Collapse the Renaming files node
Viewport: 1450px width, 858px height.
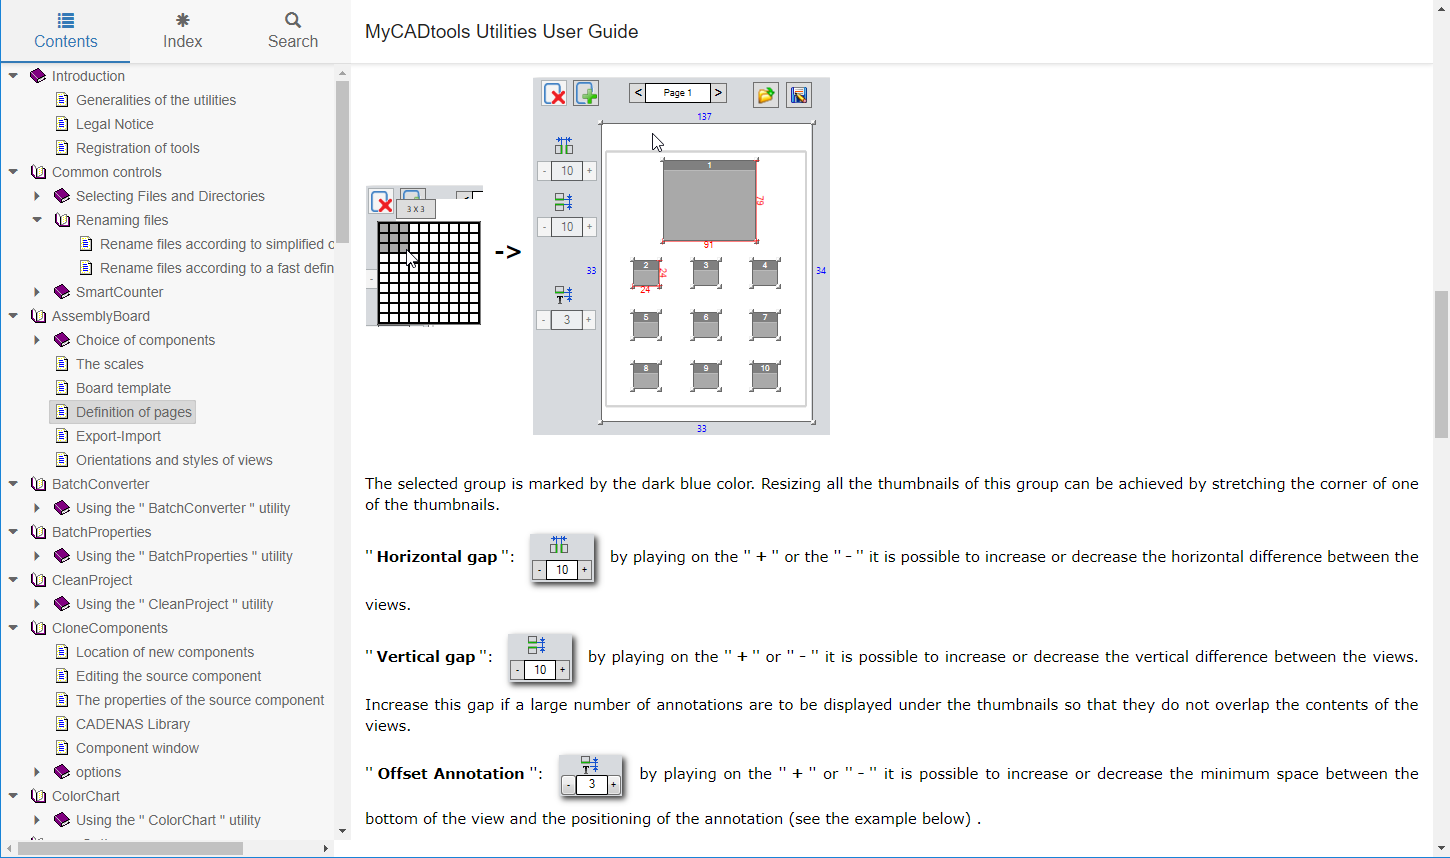tap(37, 220)
